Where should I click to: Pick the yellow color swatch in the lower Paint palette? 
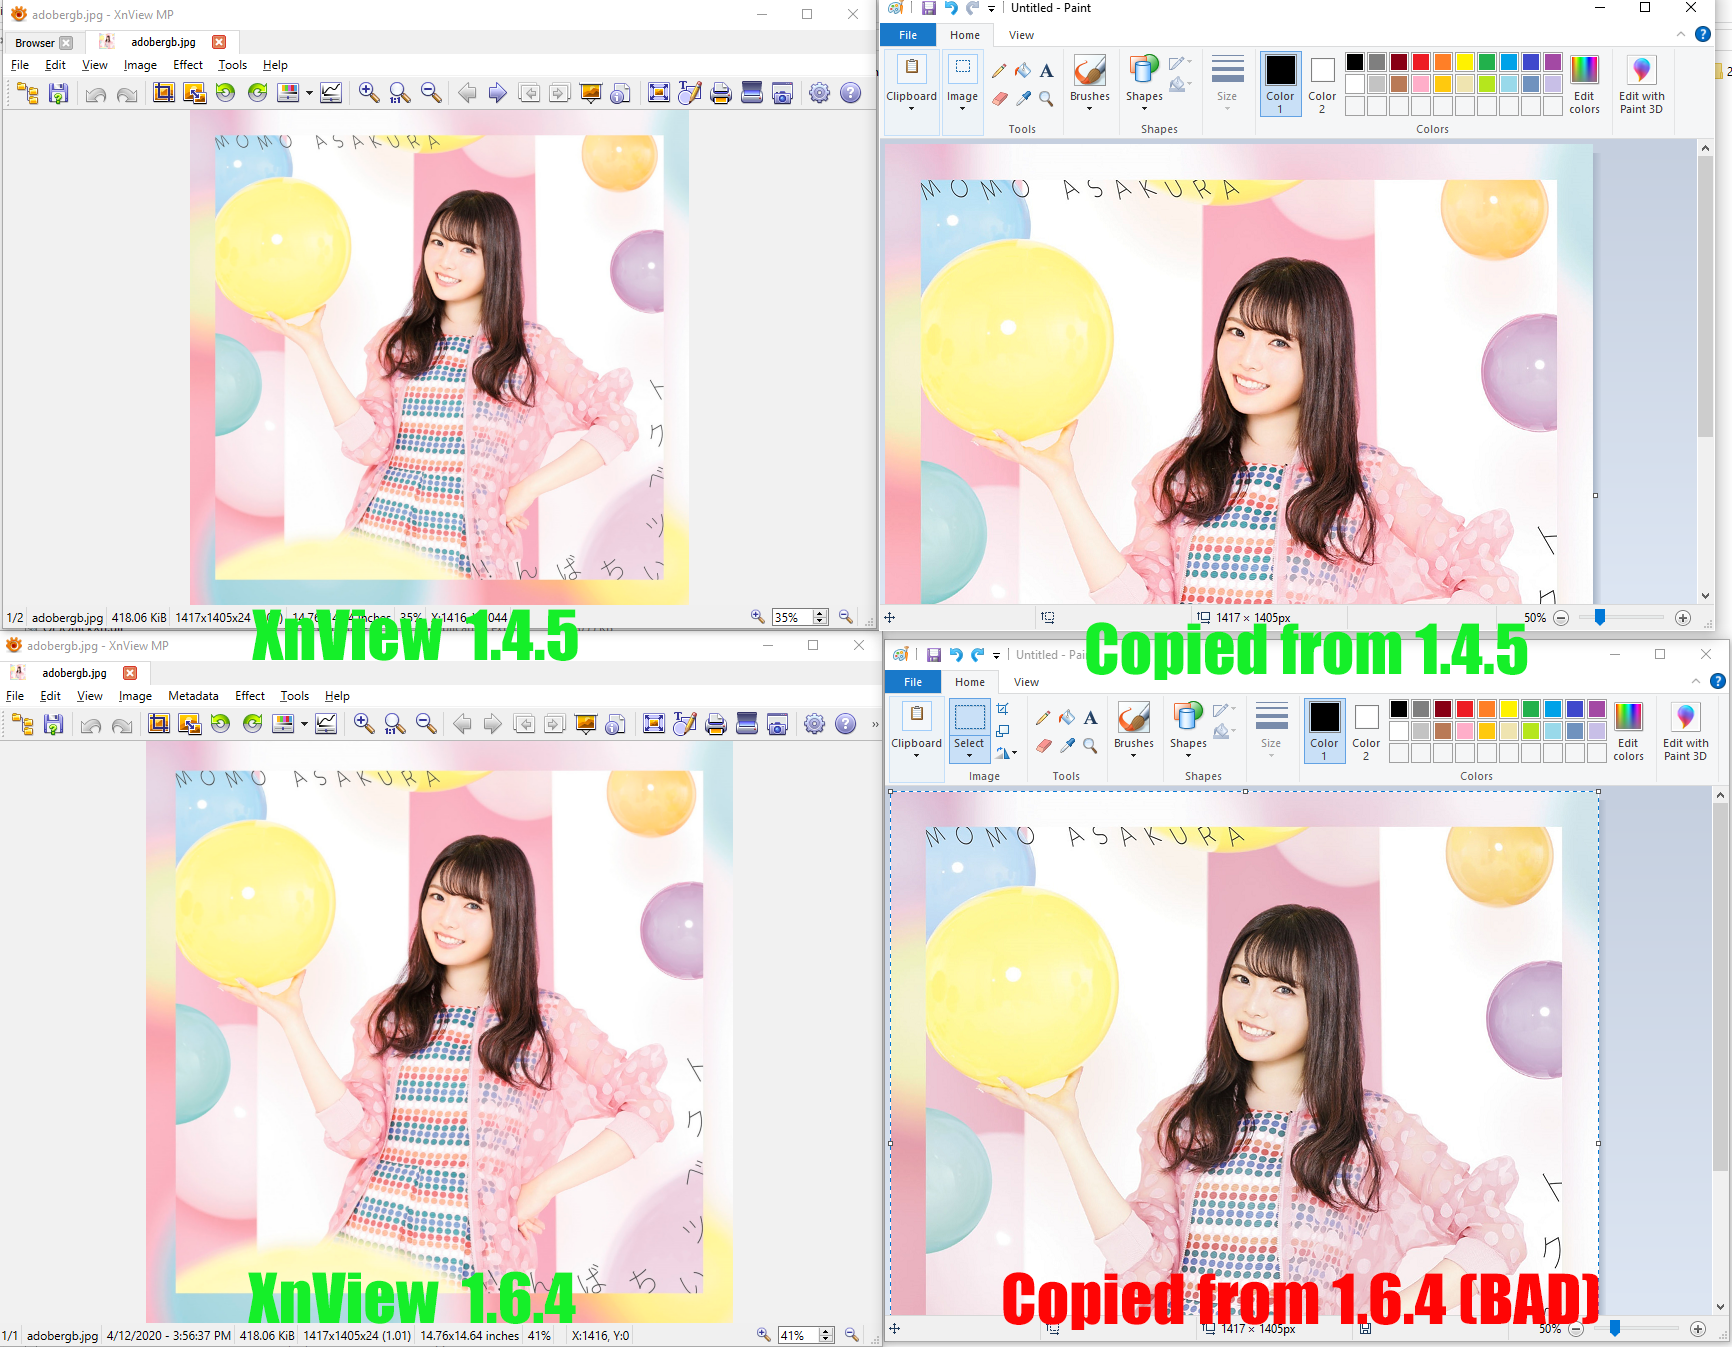coord(1509,709)
